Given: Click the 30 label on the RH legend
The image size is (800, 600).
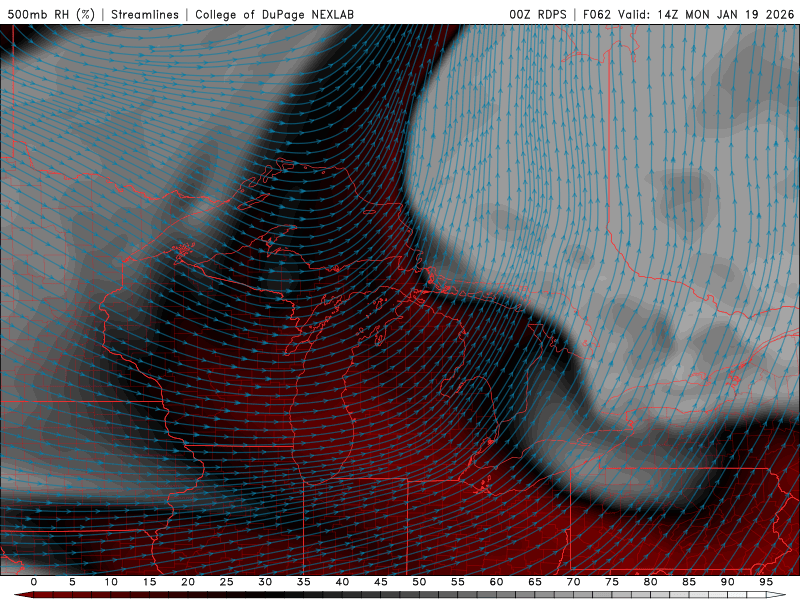Looking at the screenshot, I should (x=265, y=582).
